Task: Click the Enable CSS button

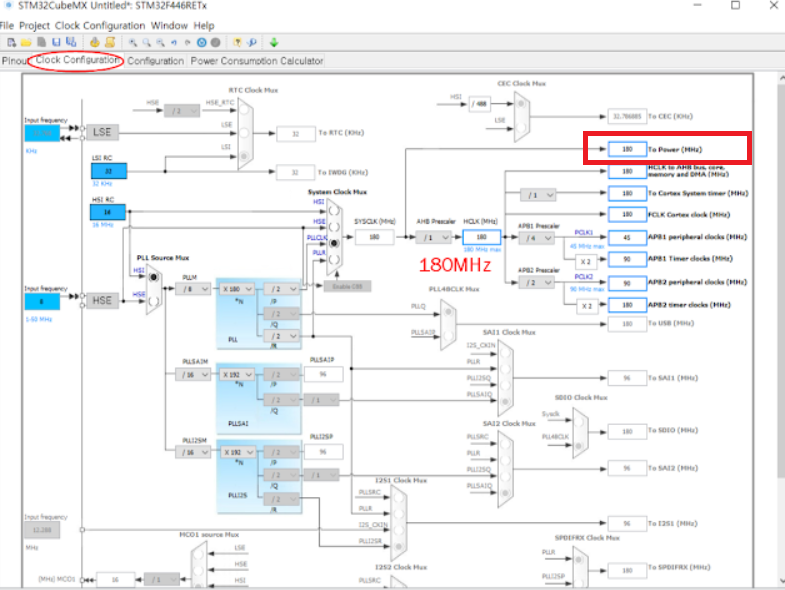Action: click(347, 286)
